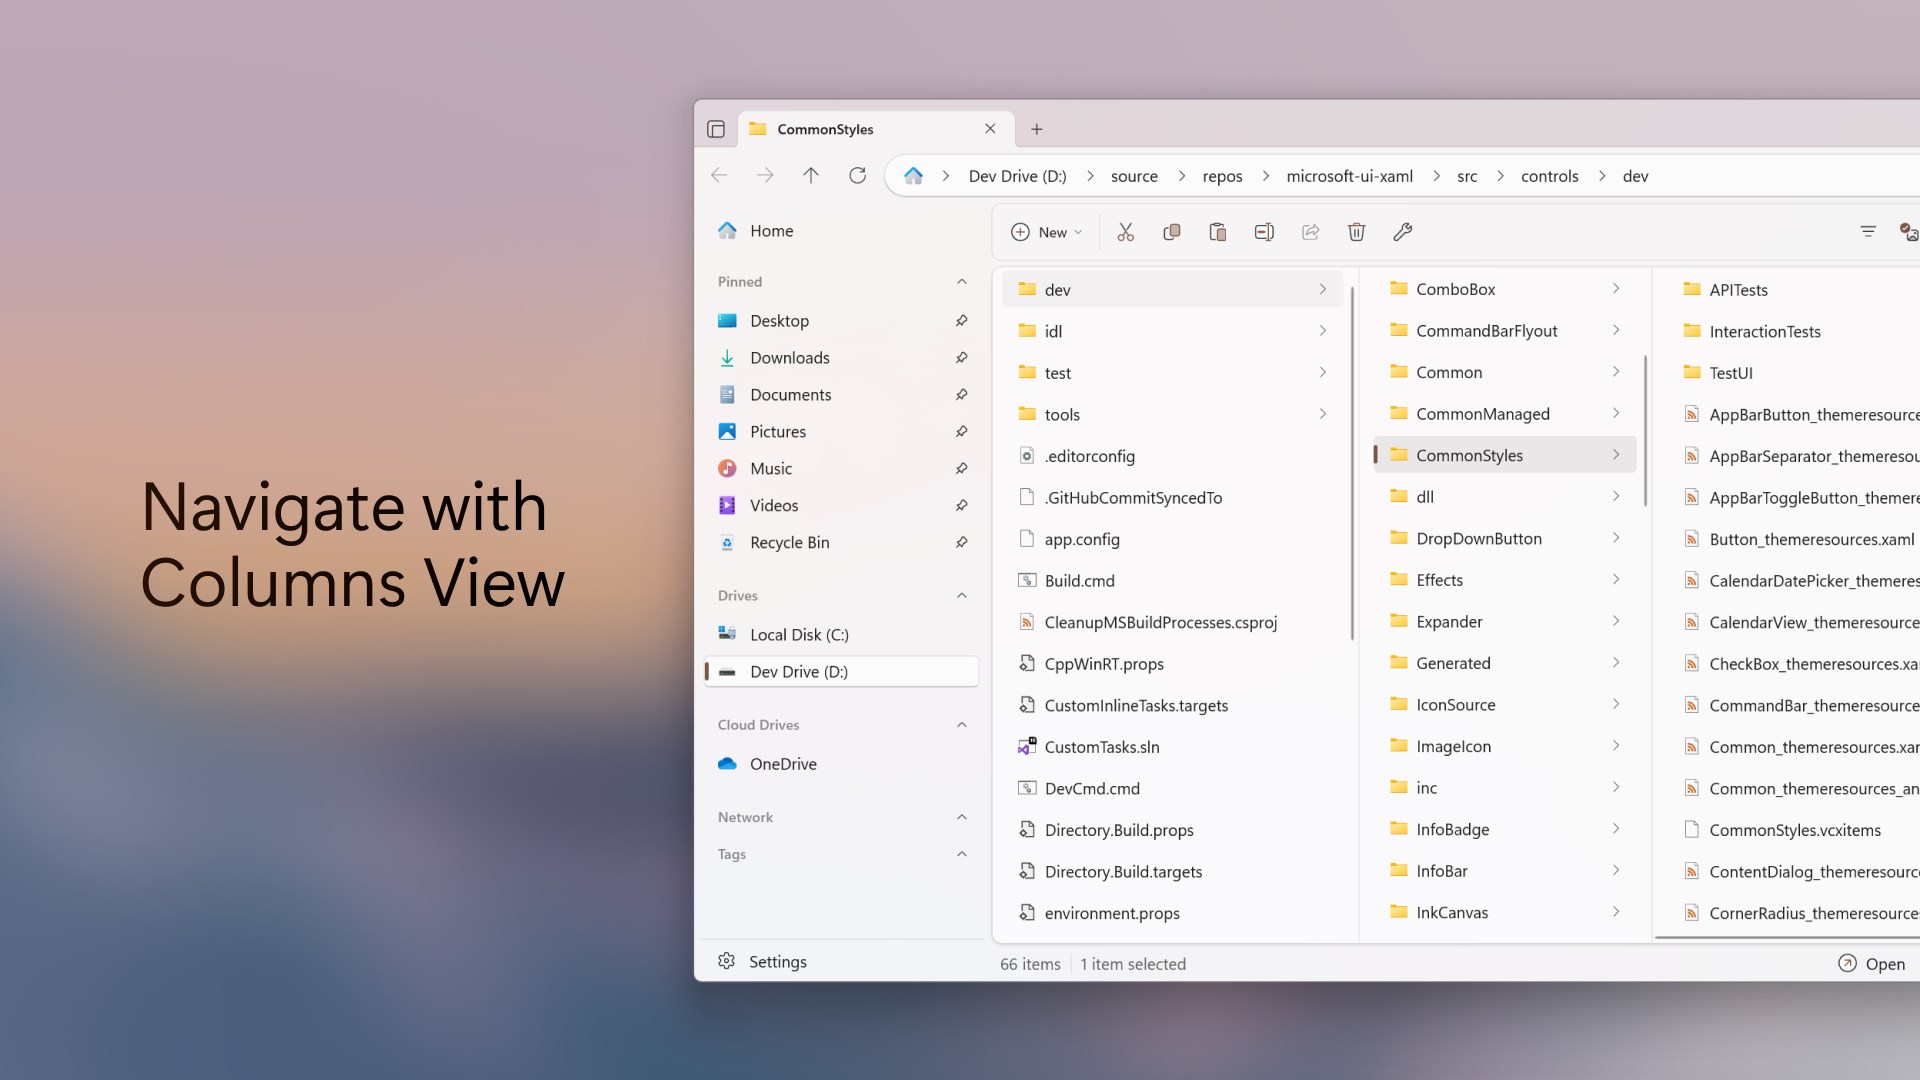Click the Delete trash icon
Image resolution: width=1920 pixels, height=1080 pixels.
pyautogui.click(x=1356, y=231)
